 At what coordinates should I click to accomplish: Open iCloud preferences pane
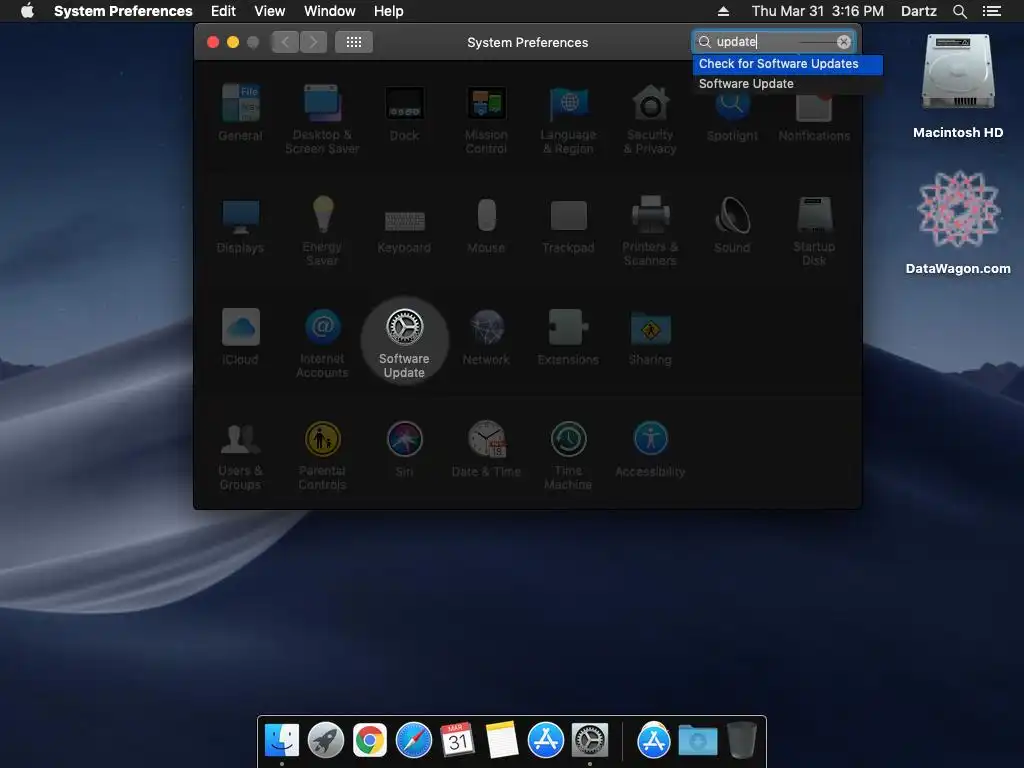click(240, 337)
